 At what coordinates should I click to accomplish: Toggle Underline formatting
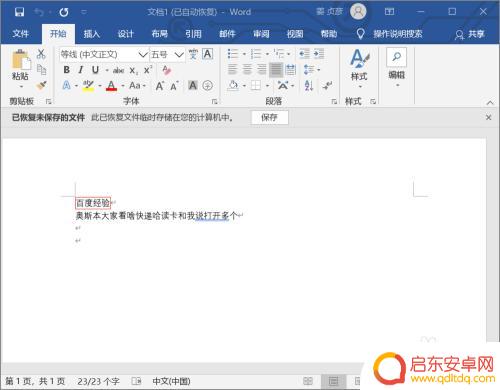95,70
